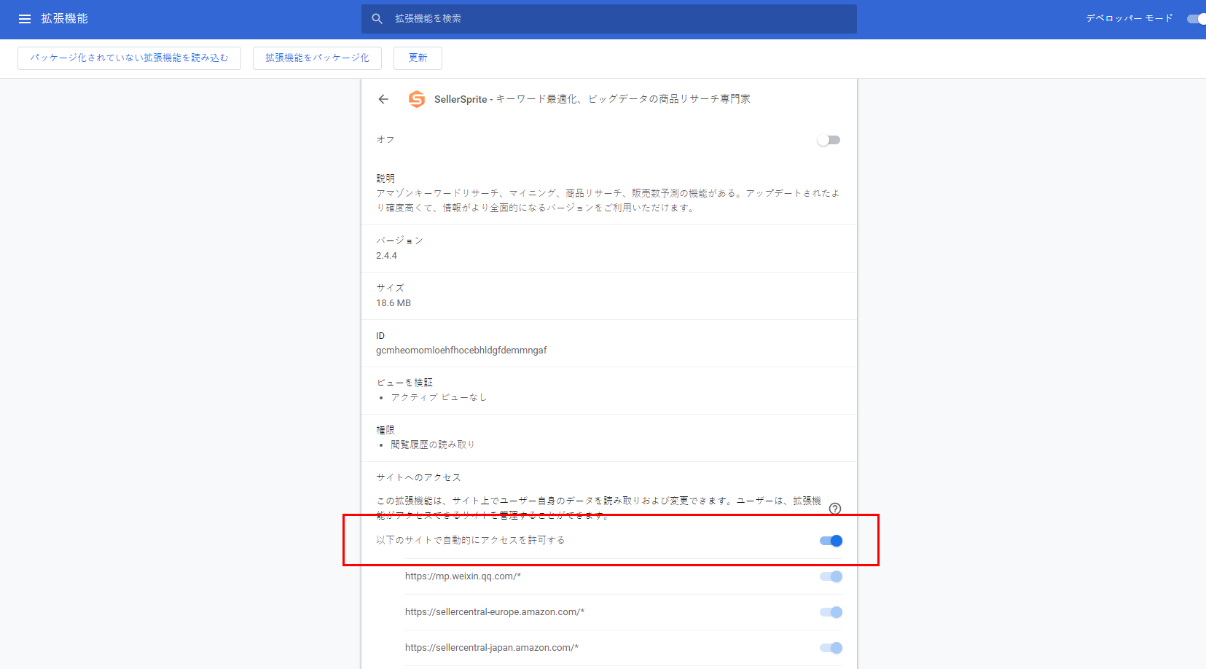The width and height of the screenshot is (1206, 669).
Task: Select the ID gcmheomomloehfhocebhldgfdemmngaf
Action: pyautogui.click(x=461, y=351)
